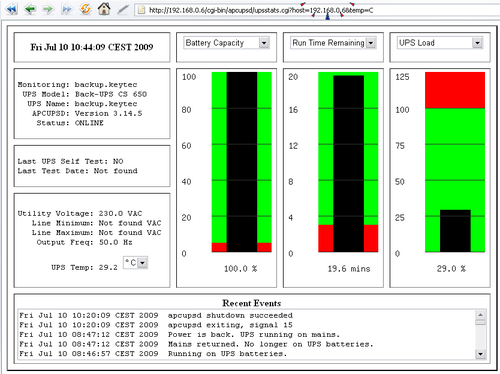
Task: Open the UPS Load dropdown
Action: 440,43
